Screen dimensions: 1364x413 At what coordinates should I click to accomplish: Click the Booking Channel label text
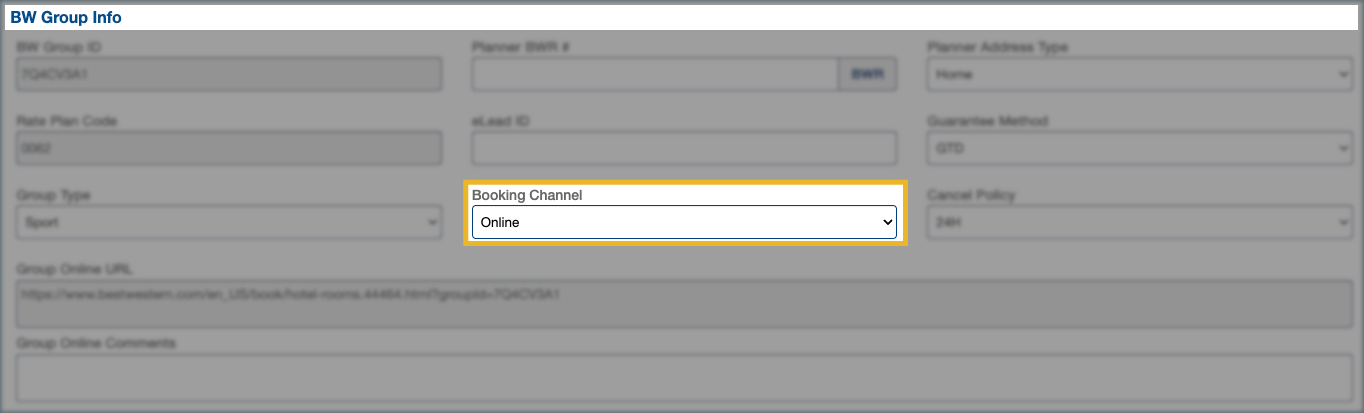click(527, 195)
